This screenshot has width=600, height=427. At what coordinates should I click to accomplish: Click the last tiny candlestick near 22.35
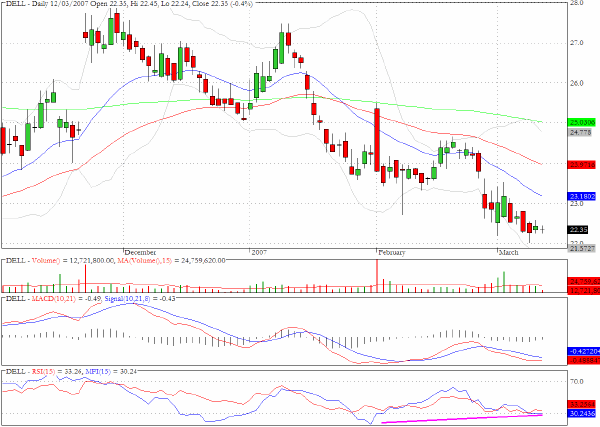click(543, 230)
